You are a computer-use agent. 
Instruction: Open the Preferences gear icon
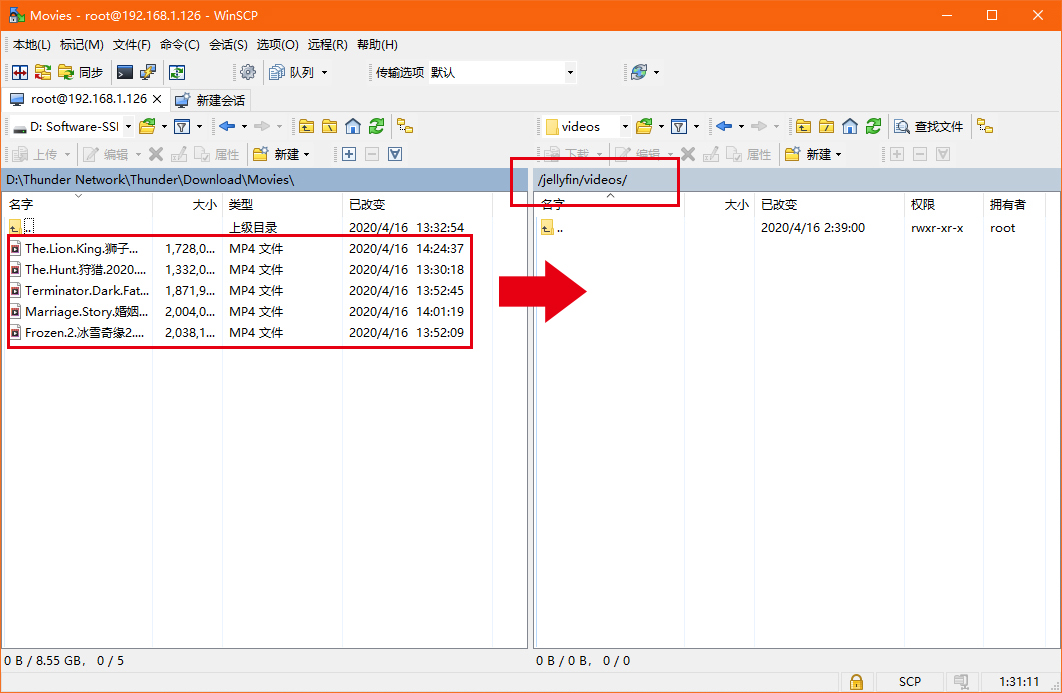[x=248, y=72]
